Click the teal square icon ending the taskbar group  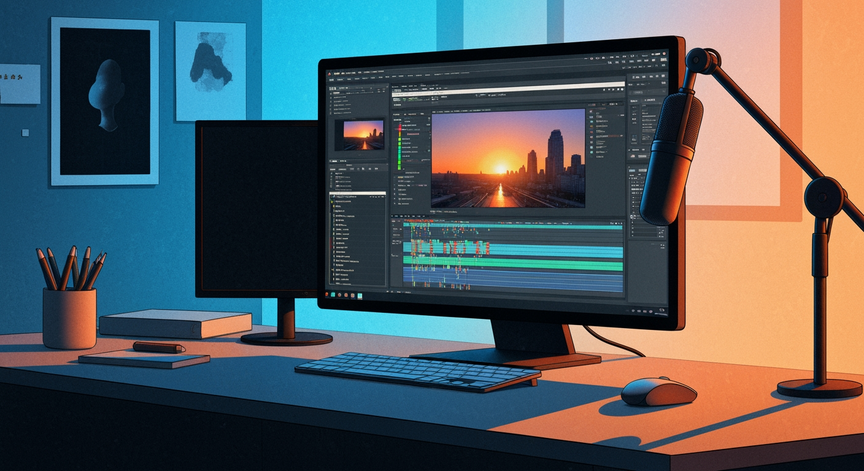tap(360, 296)
